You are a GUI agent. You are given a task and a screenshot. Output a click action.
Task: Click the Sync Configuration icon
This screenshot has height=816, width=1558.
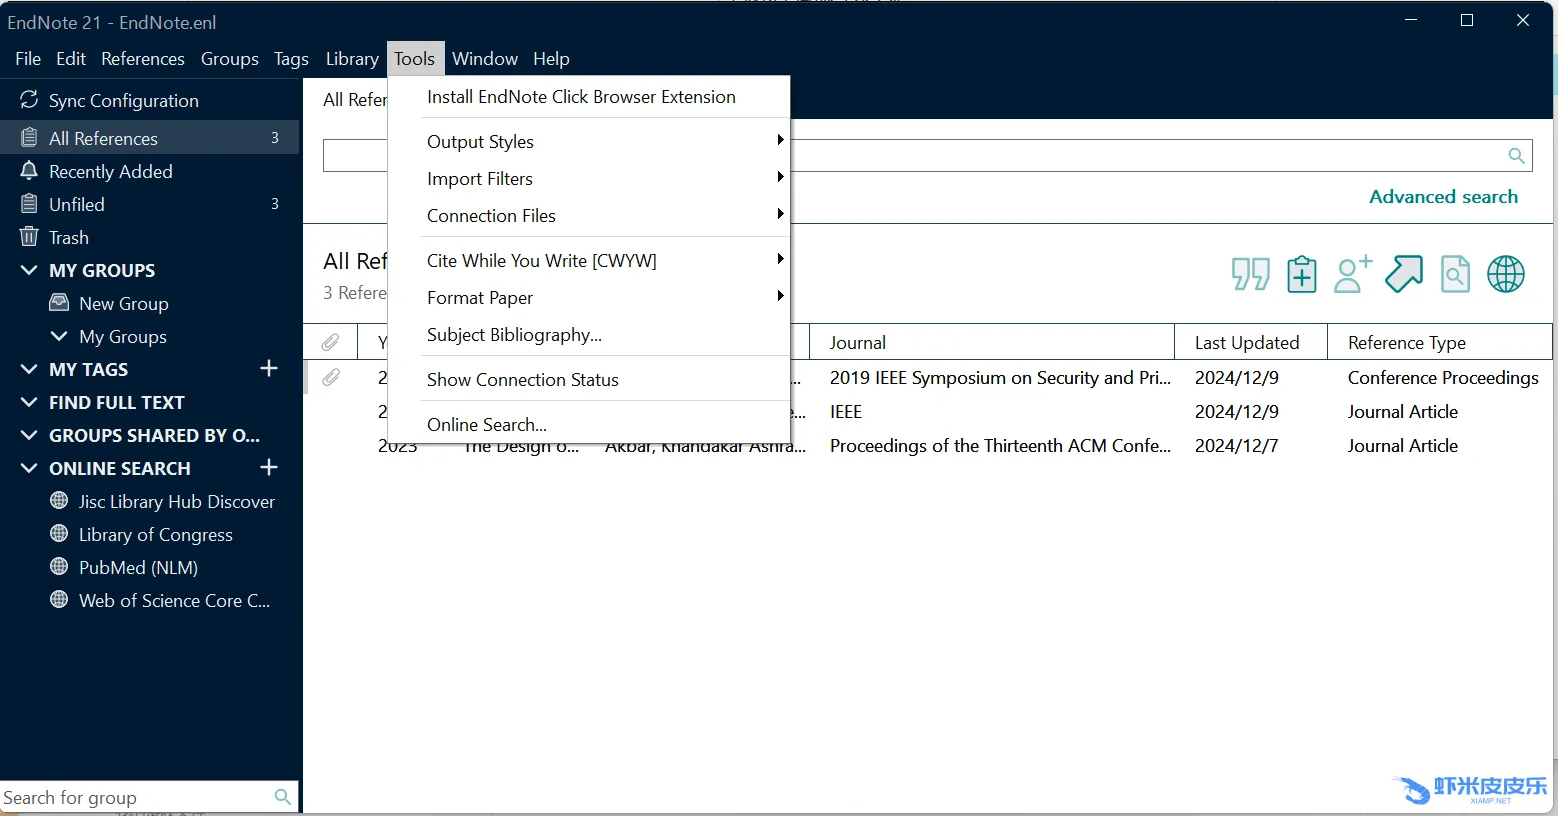tap(29, 100)
